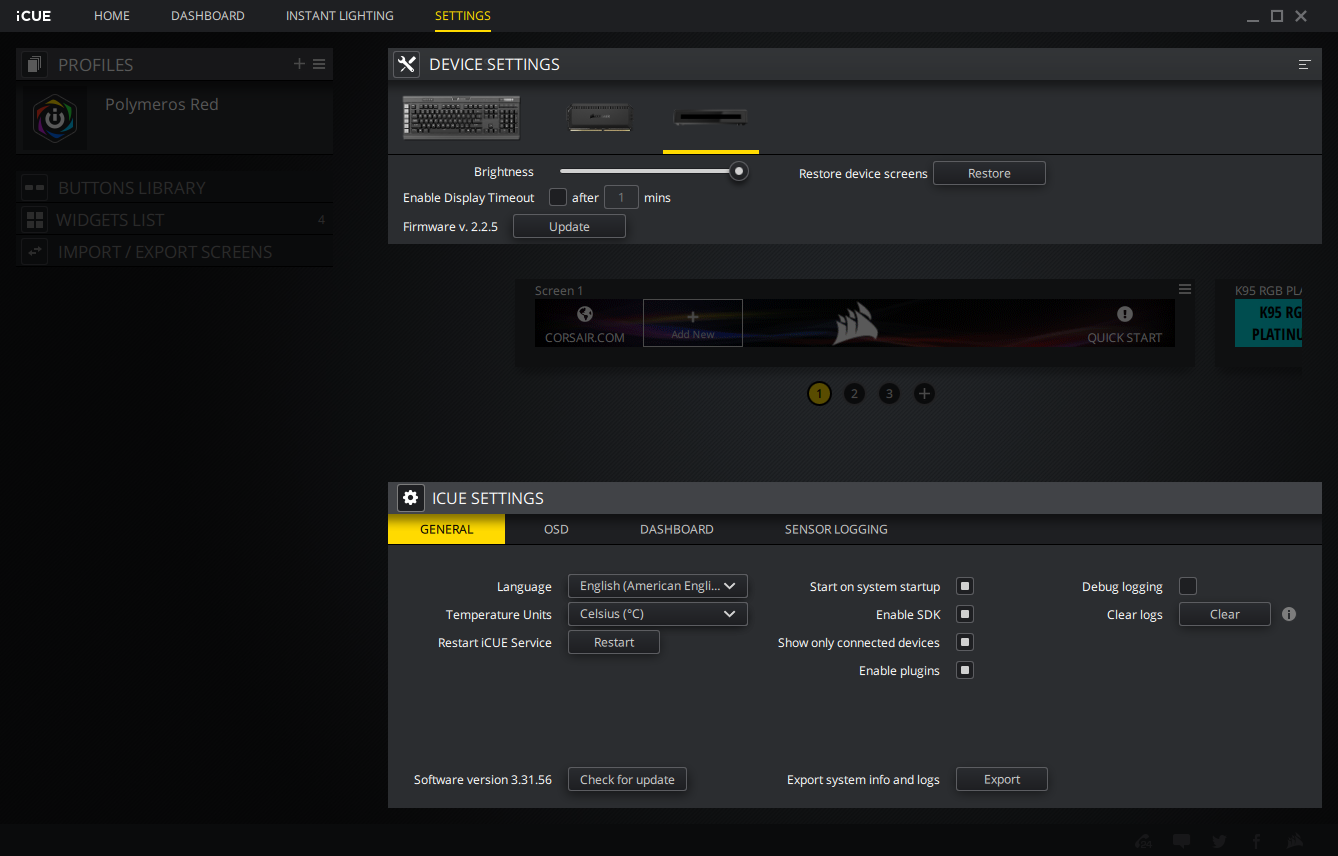This screenshot has height=856, width=1338.
Task: Open the Dashboard top menu item
Action: 208,16
